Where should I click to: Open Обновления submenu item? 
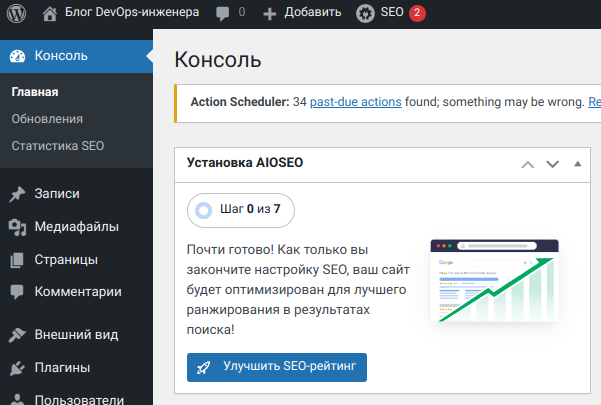pyautogui.click(x=47, y=119)
